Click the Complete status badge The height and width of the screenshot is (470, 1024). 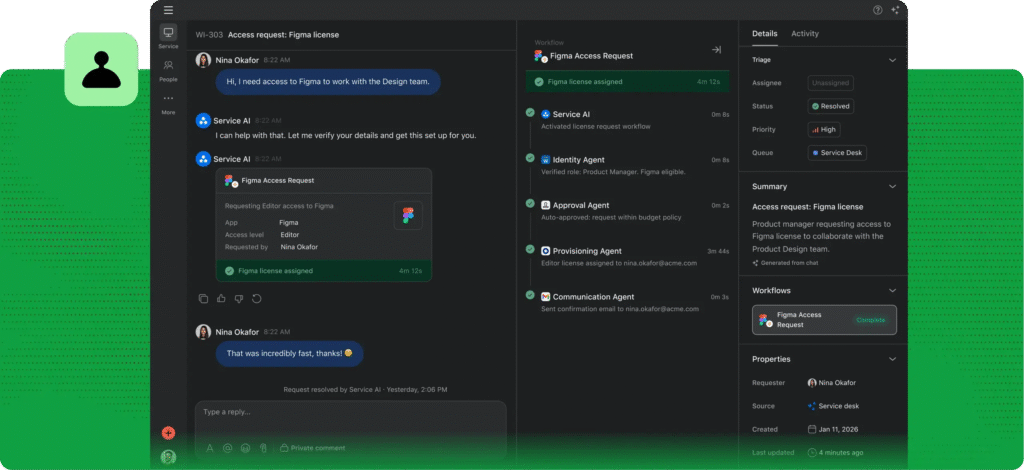point(871,320)
